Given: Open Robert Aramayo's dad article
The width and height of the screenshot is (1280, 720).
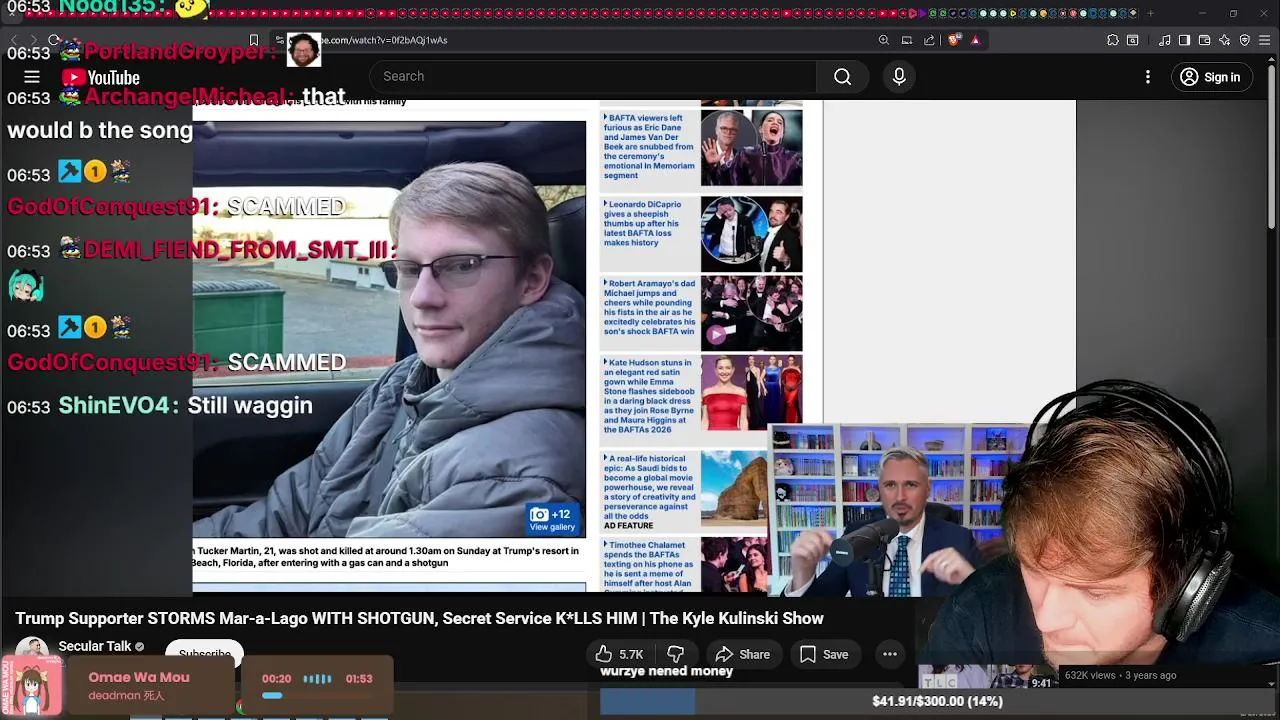Looking at the screenshot, I should point(650,308).
